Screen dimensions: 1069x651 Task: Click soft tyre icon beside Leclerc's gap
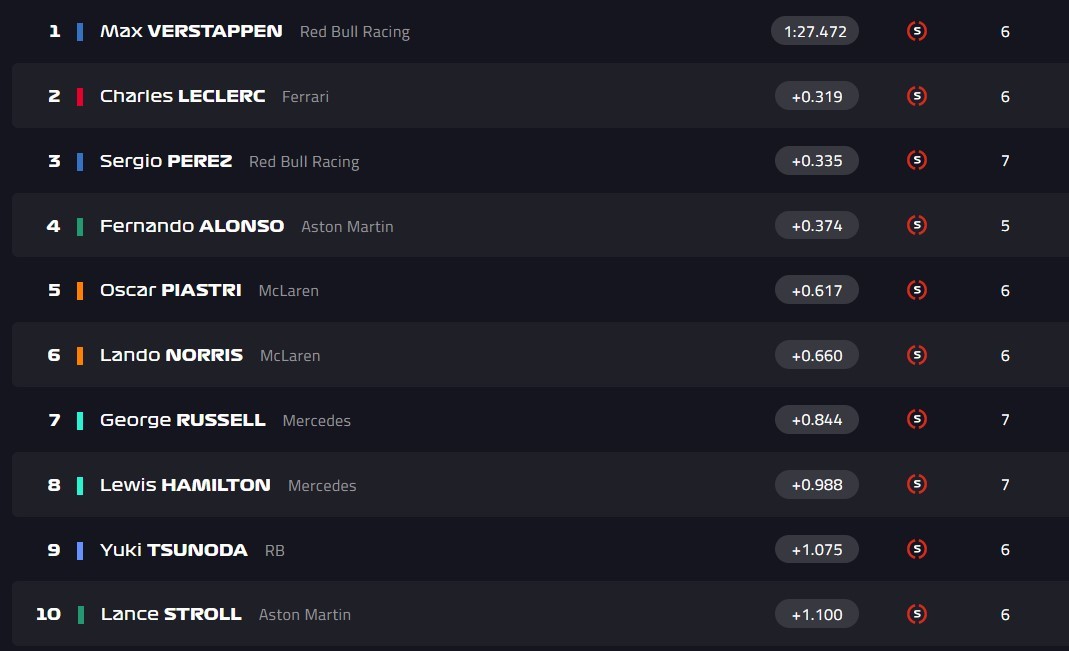click(916, 96)
